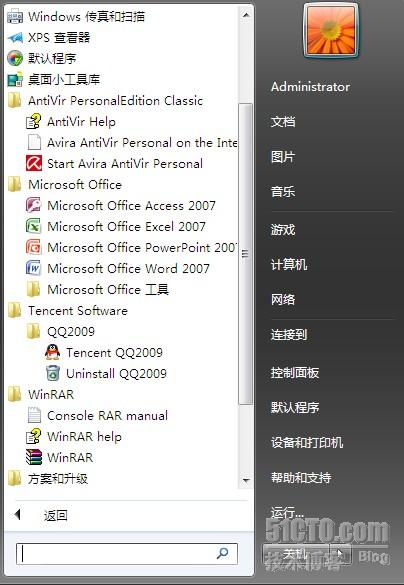Image resolution: width=404 pixels, height=585 pixels.
Task: Click the orange flower user account picture
Action: coord(331,31)
